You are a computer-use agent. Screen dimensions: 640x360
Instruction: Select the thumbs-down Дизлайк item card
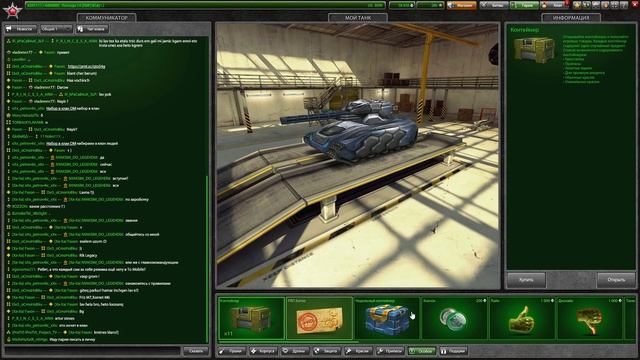click(589, 318)
